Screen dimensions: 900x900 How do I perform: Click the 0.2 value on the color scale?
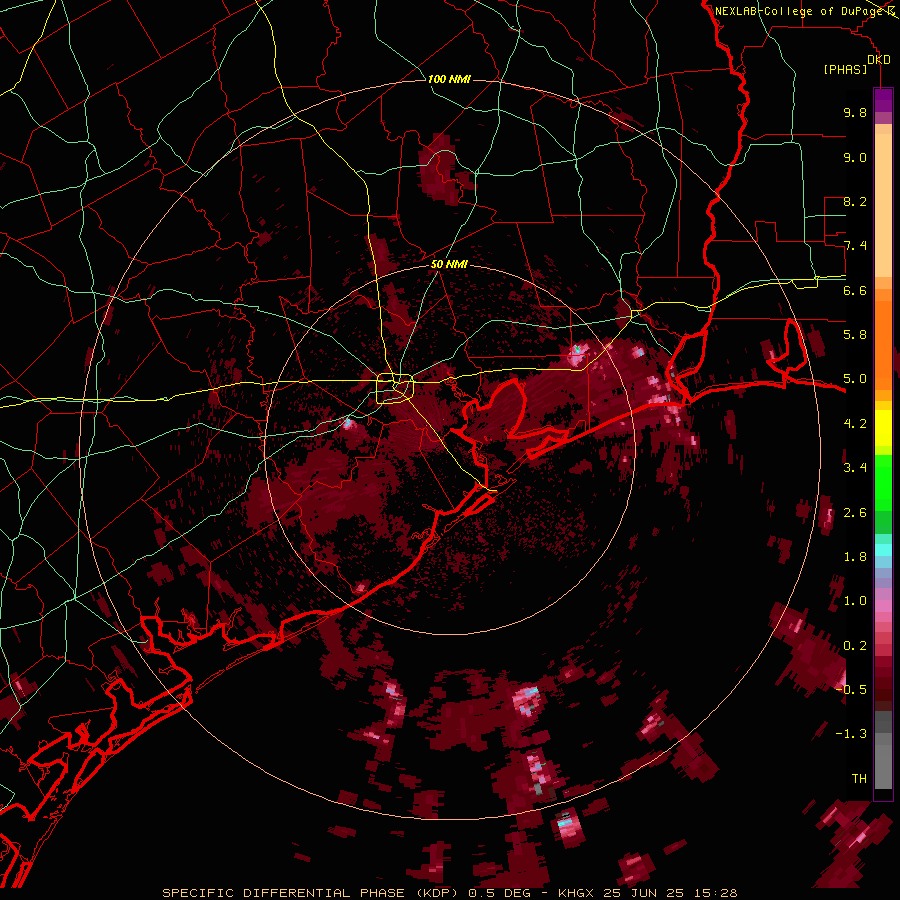click(855, 646)
